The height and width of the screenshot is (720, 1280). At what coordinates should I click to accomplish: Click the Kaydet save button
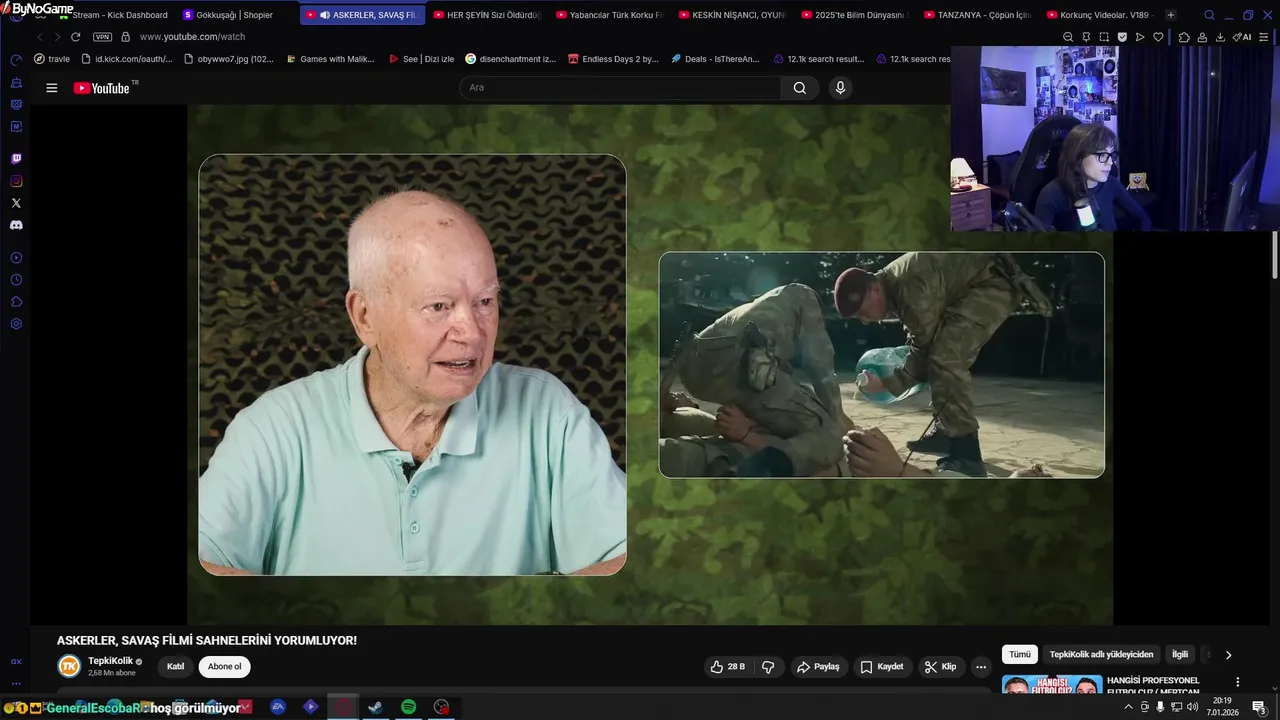tap(882, 667)
